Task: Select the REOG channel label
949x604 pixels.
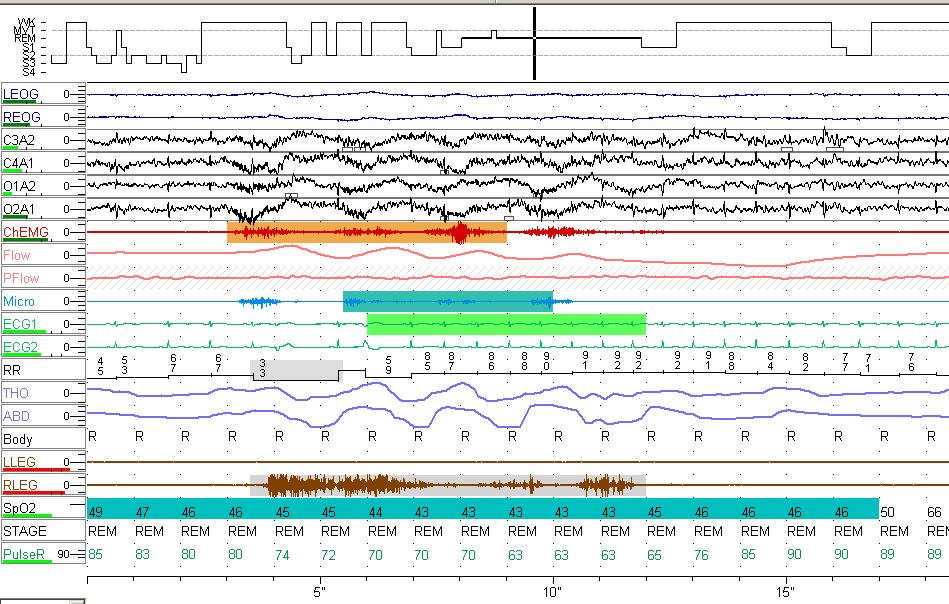Action: [x=21, y=117]
